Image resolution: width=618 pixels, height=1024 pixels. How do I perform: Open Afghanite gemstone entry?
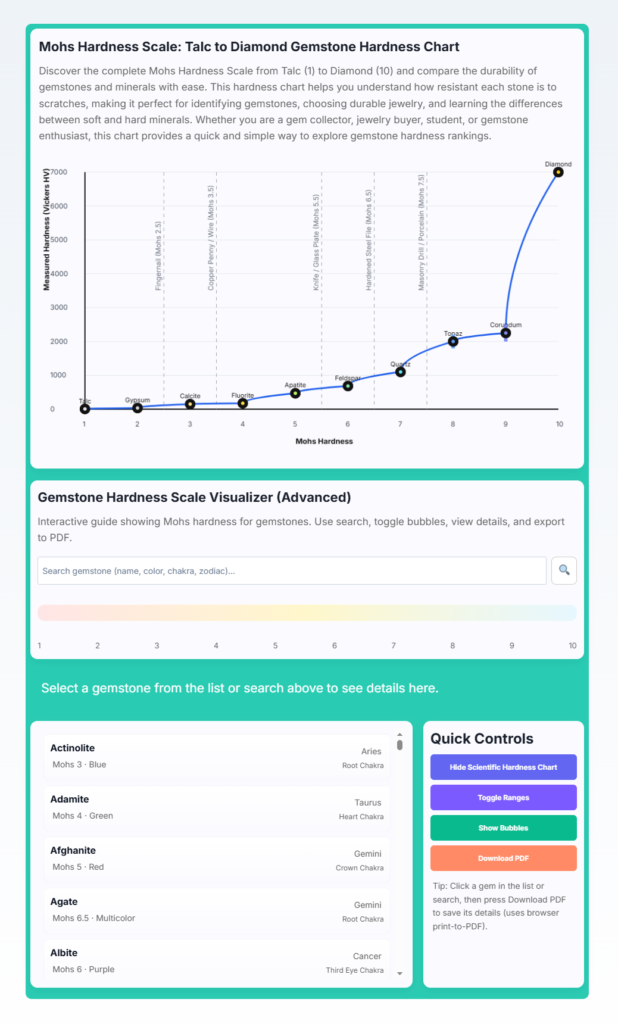tap(217, 859)
